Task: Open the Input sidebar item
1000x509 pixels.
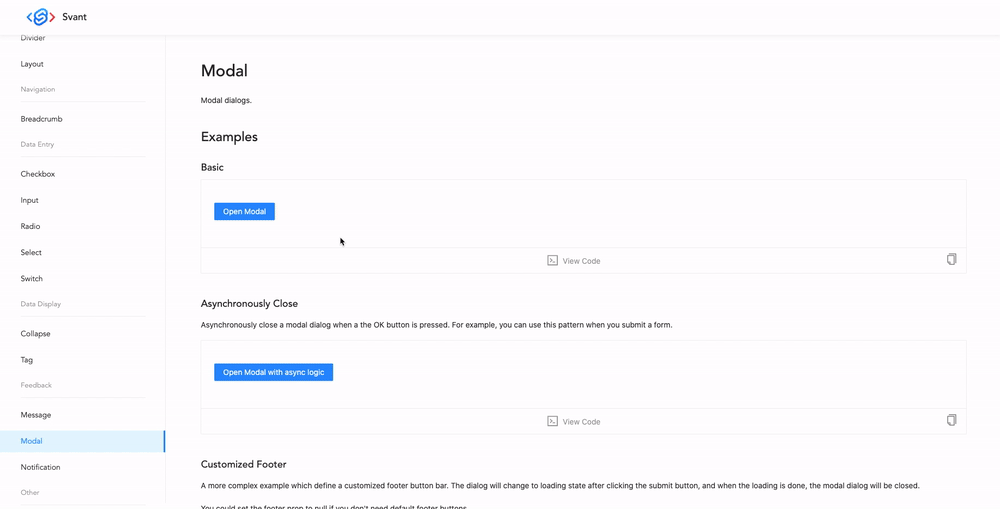Action: (x=30, y=201)
